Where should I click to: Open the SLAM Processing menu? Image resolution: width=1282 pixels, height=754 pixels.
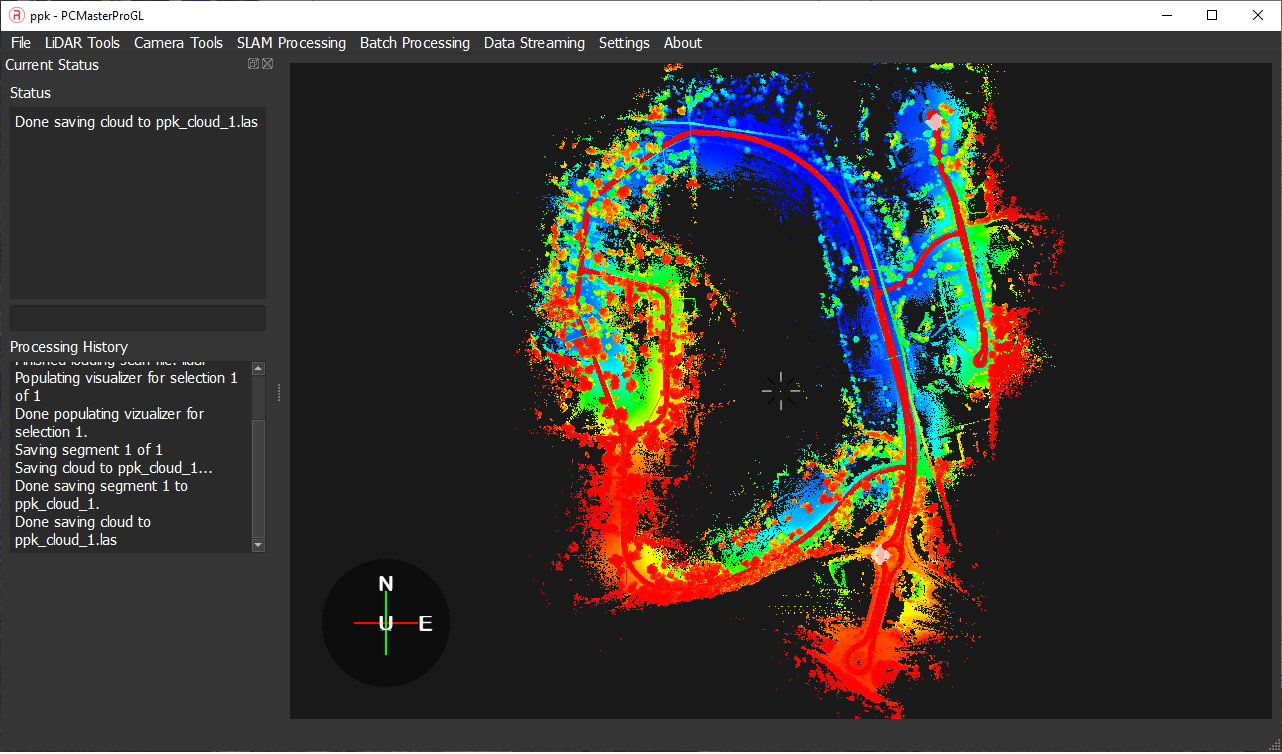pyautogui.click(x=291, y=42)
